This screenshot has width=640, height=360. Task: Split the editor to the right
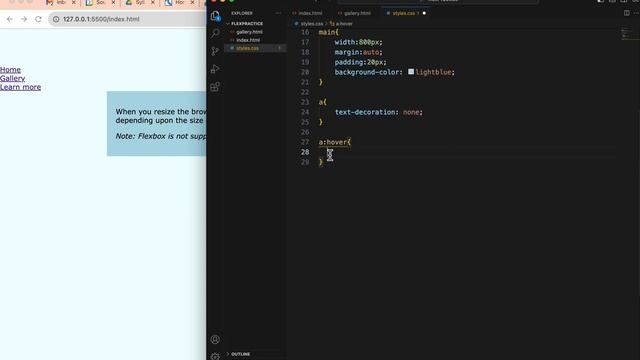pos(627,13)
